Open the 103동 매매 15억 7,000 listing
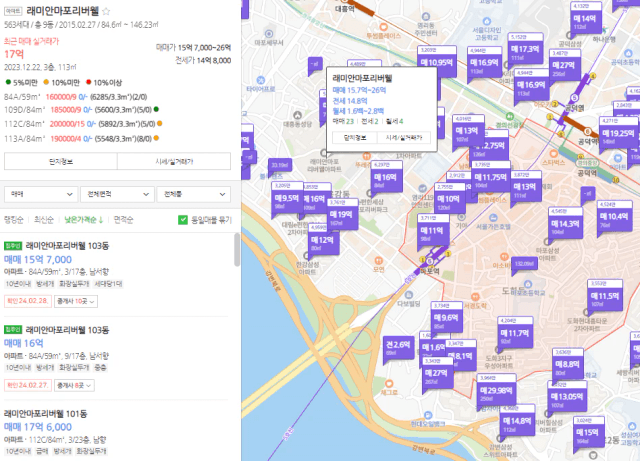 [116, 274]
